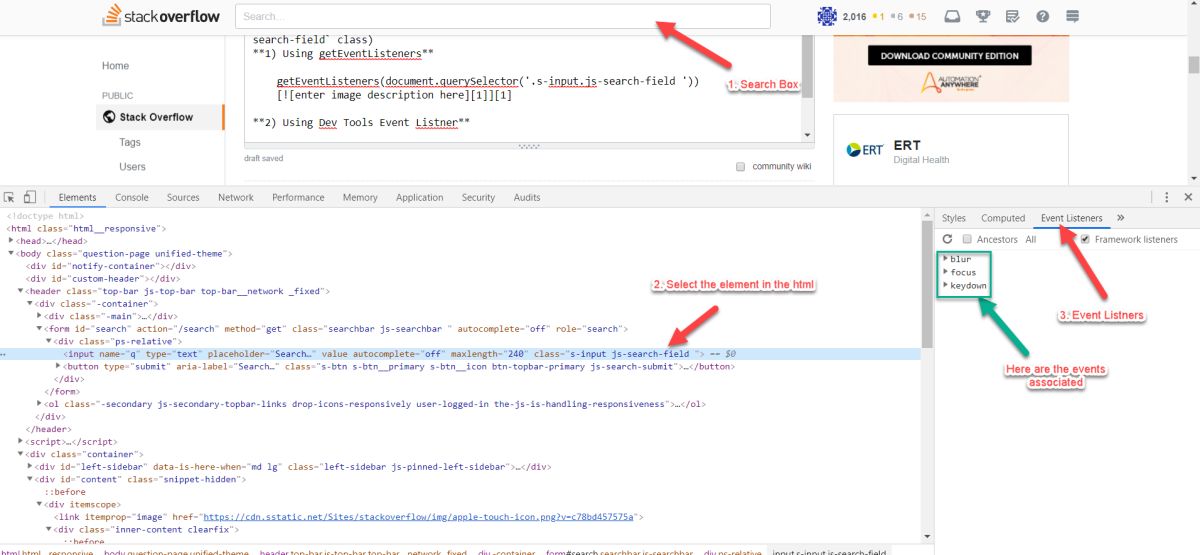Screen dimensions: 1200x555
Task: Click Download Community Edition button
Action: (950, 56)
